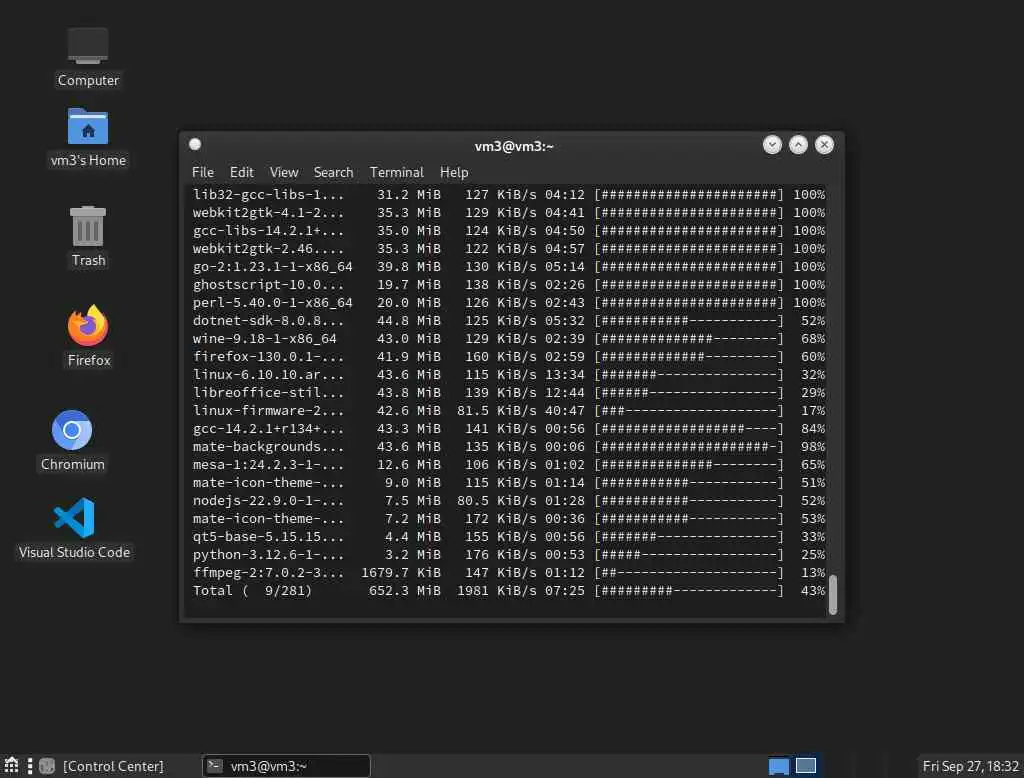Image resolution: width=1024 pixels, height=778 pixels.
Task: Click the qt5-base-5.15.15... package name
Action: pyautogui.click(x=268, y=537)
